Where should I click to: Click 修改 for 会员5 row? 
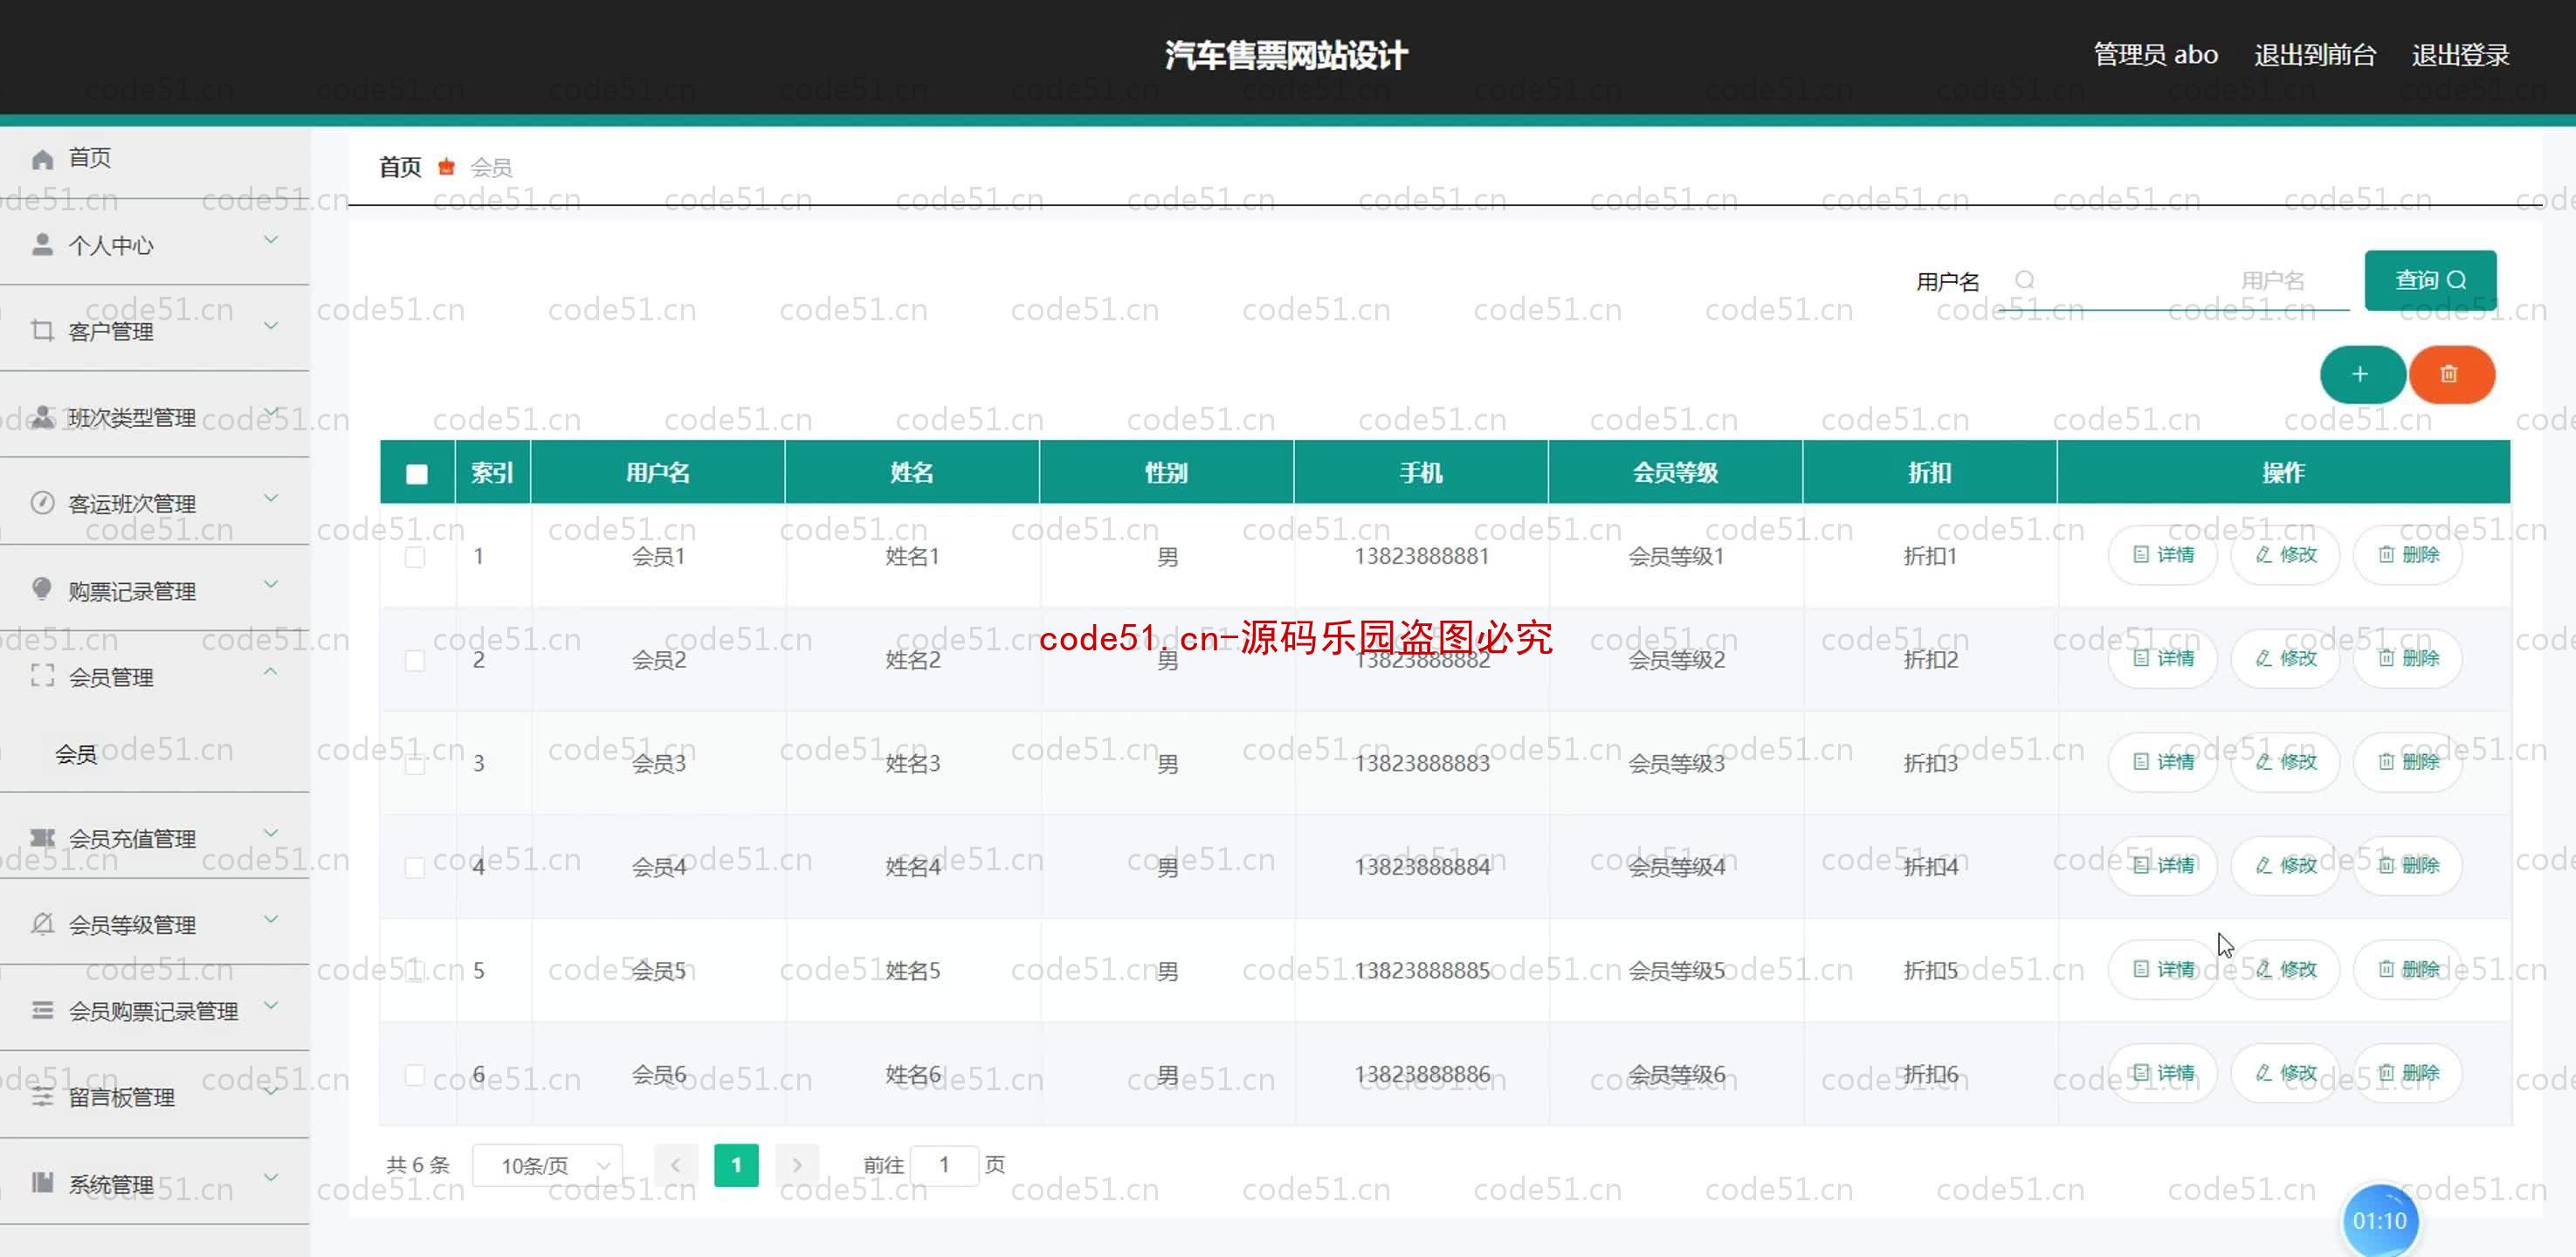2286,969
